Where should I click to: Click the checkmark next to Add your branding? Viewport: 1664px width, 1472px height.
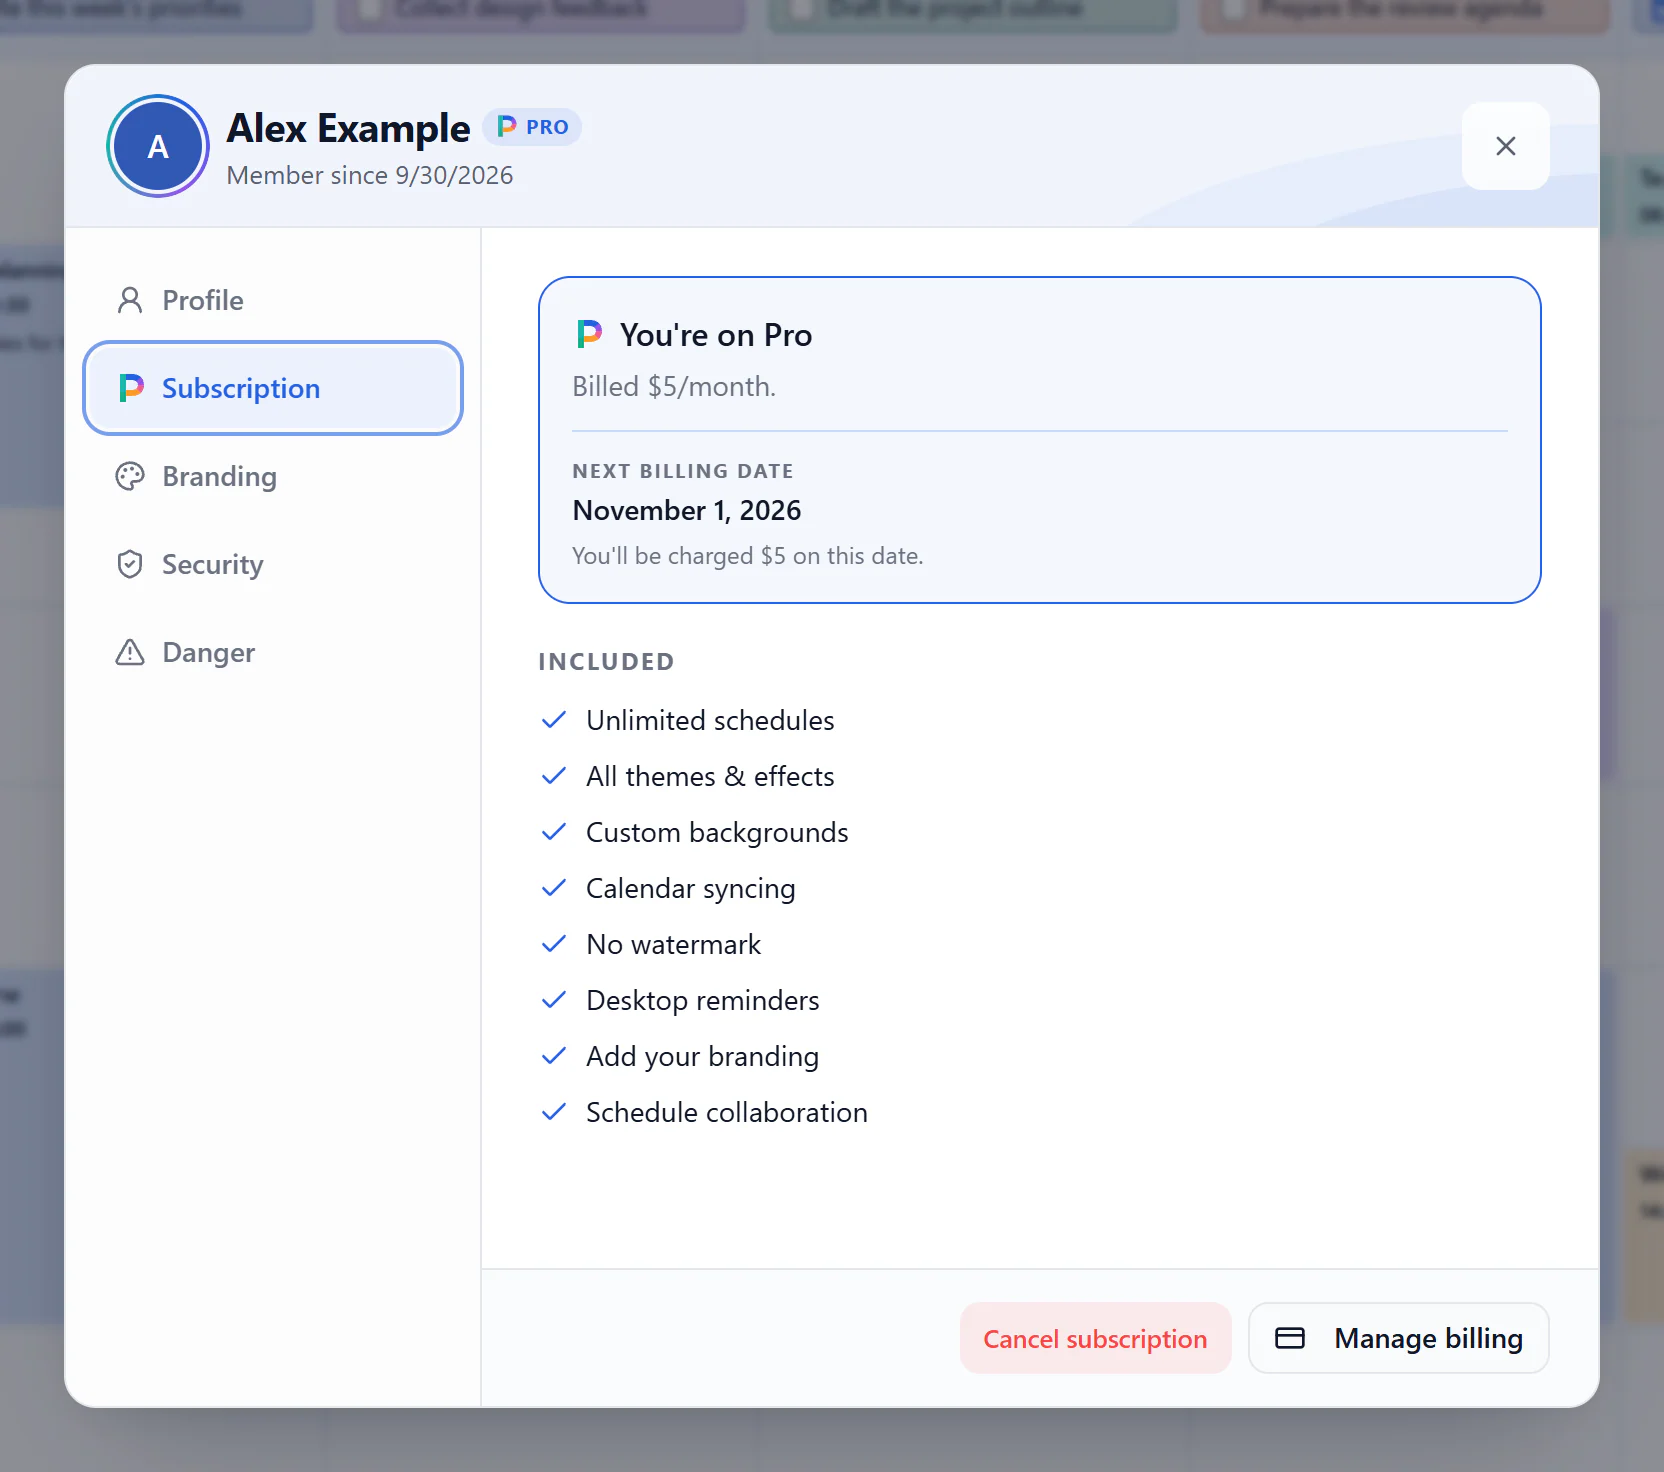coord(554,1056)
